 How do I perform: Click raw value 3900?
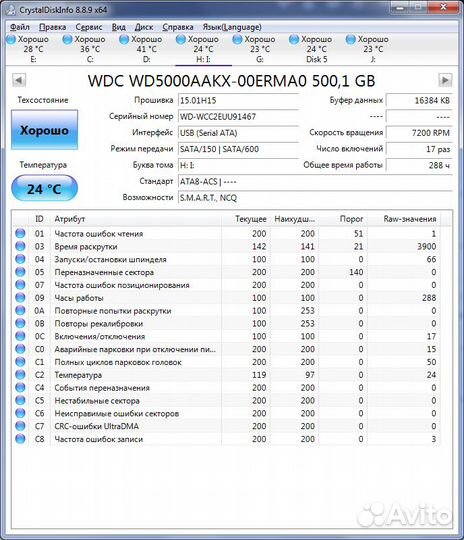tap(426, 247)
